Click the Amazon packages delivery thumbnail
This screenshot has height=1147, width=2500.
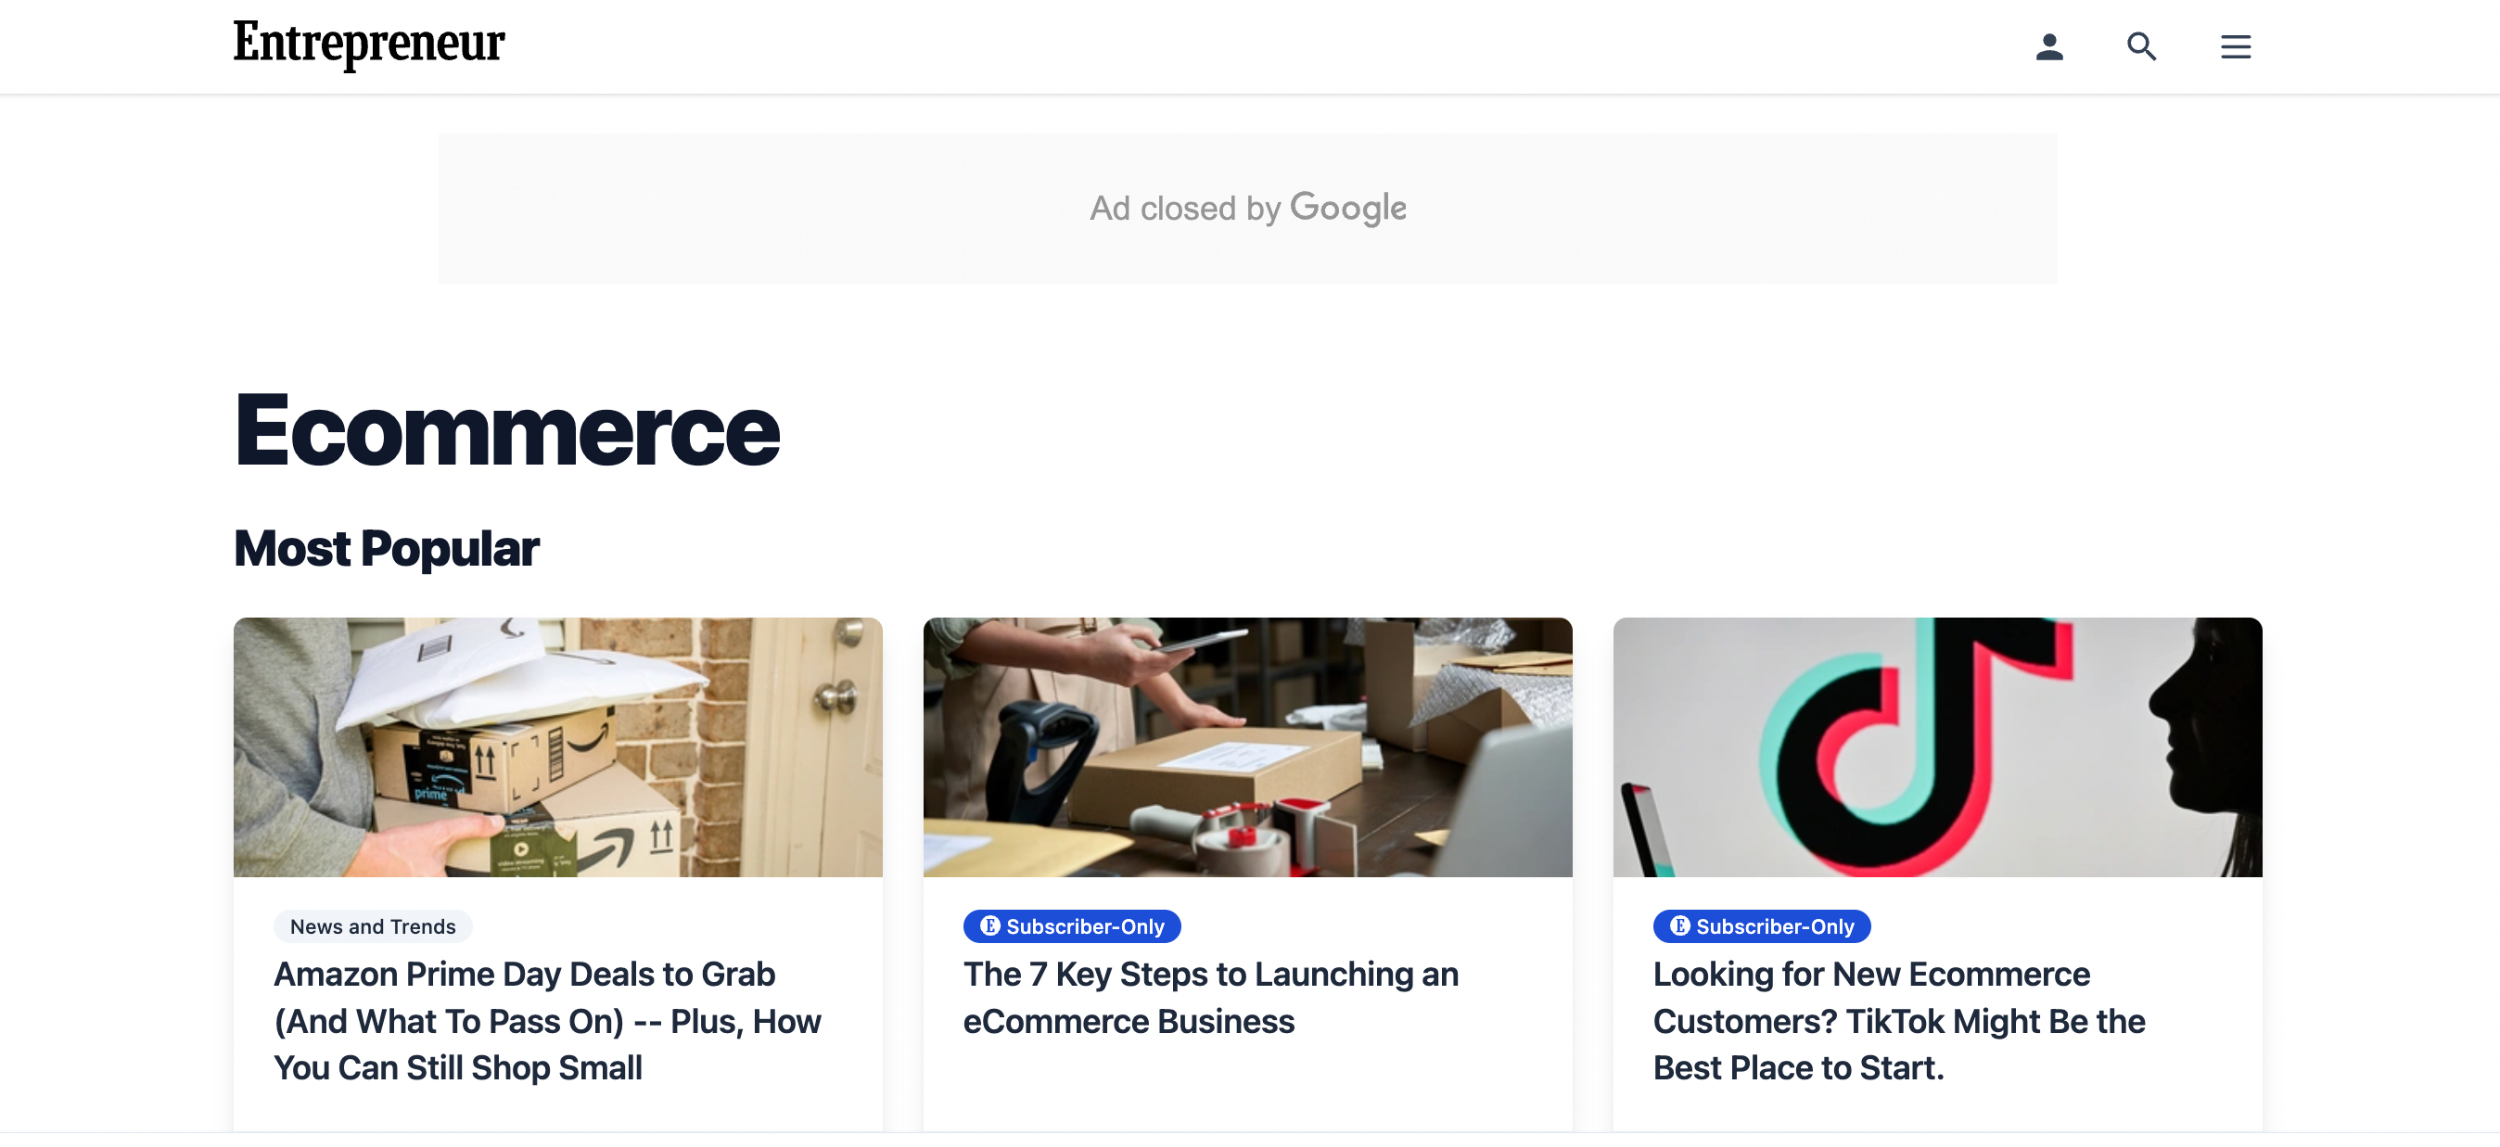tap(558, 747)
